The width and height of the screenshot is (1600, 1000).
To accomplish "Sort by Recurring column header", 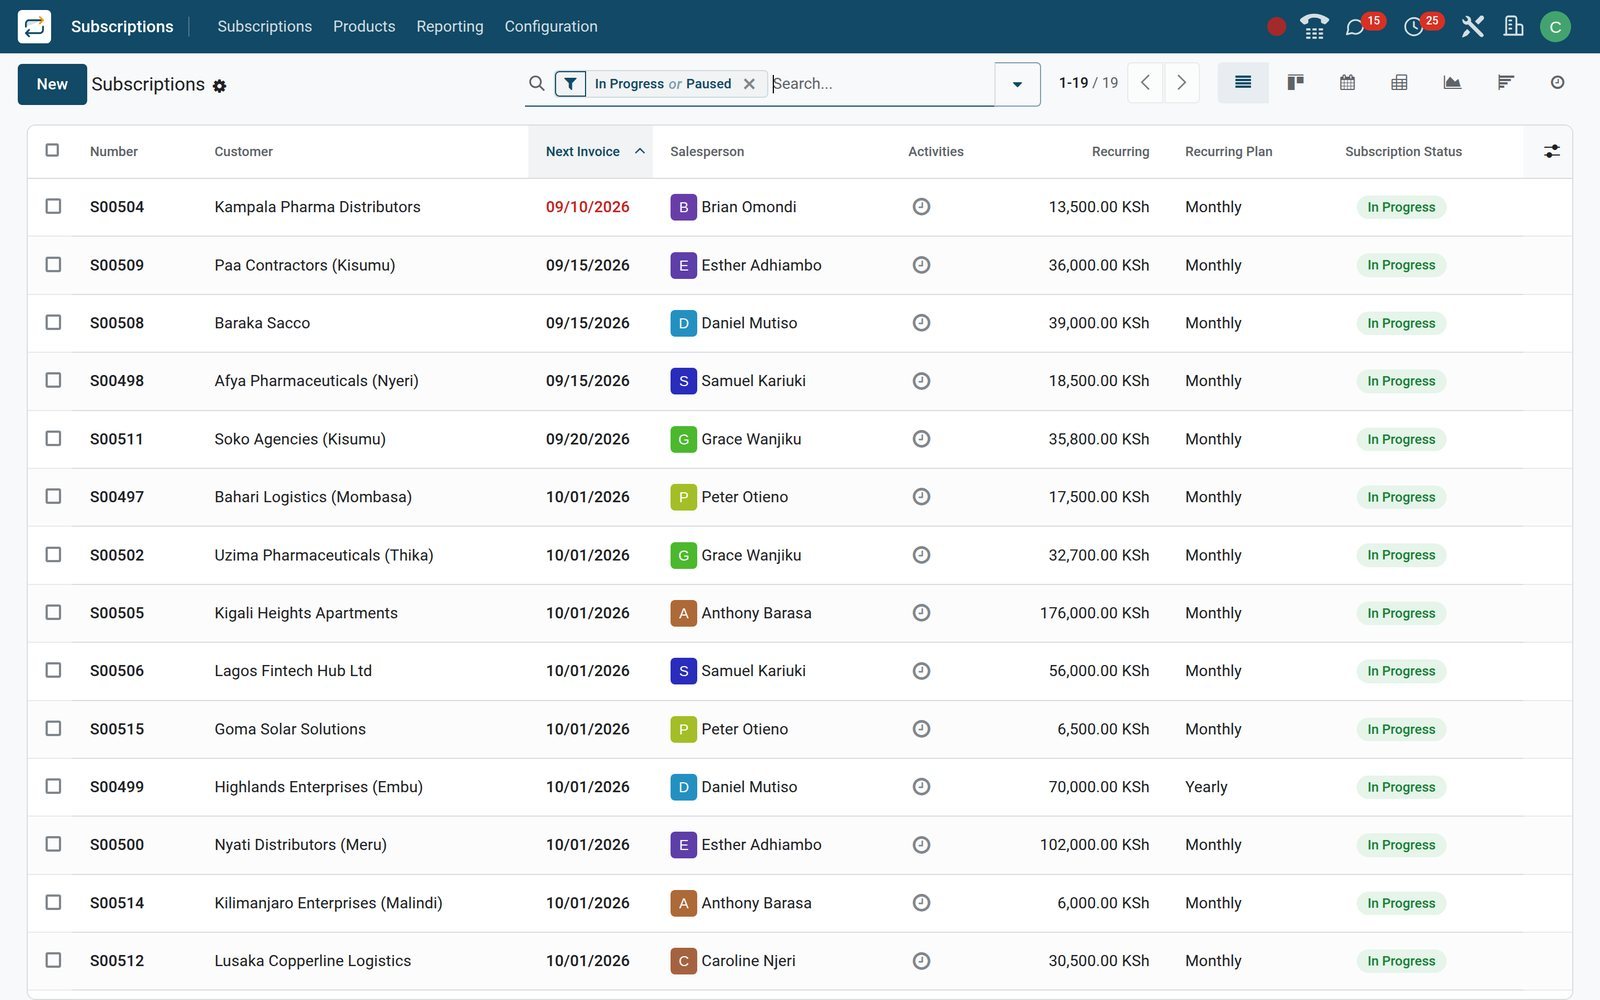I will coord(1120,152).
